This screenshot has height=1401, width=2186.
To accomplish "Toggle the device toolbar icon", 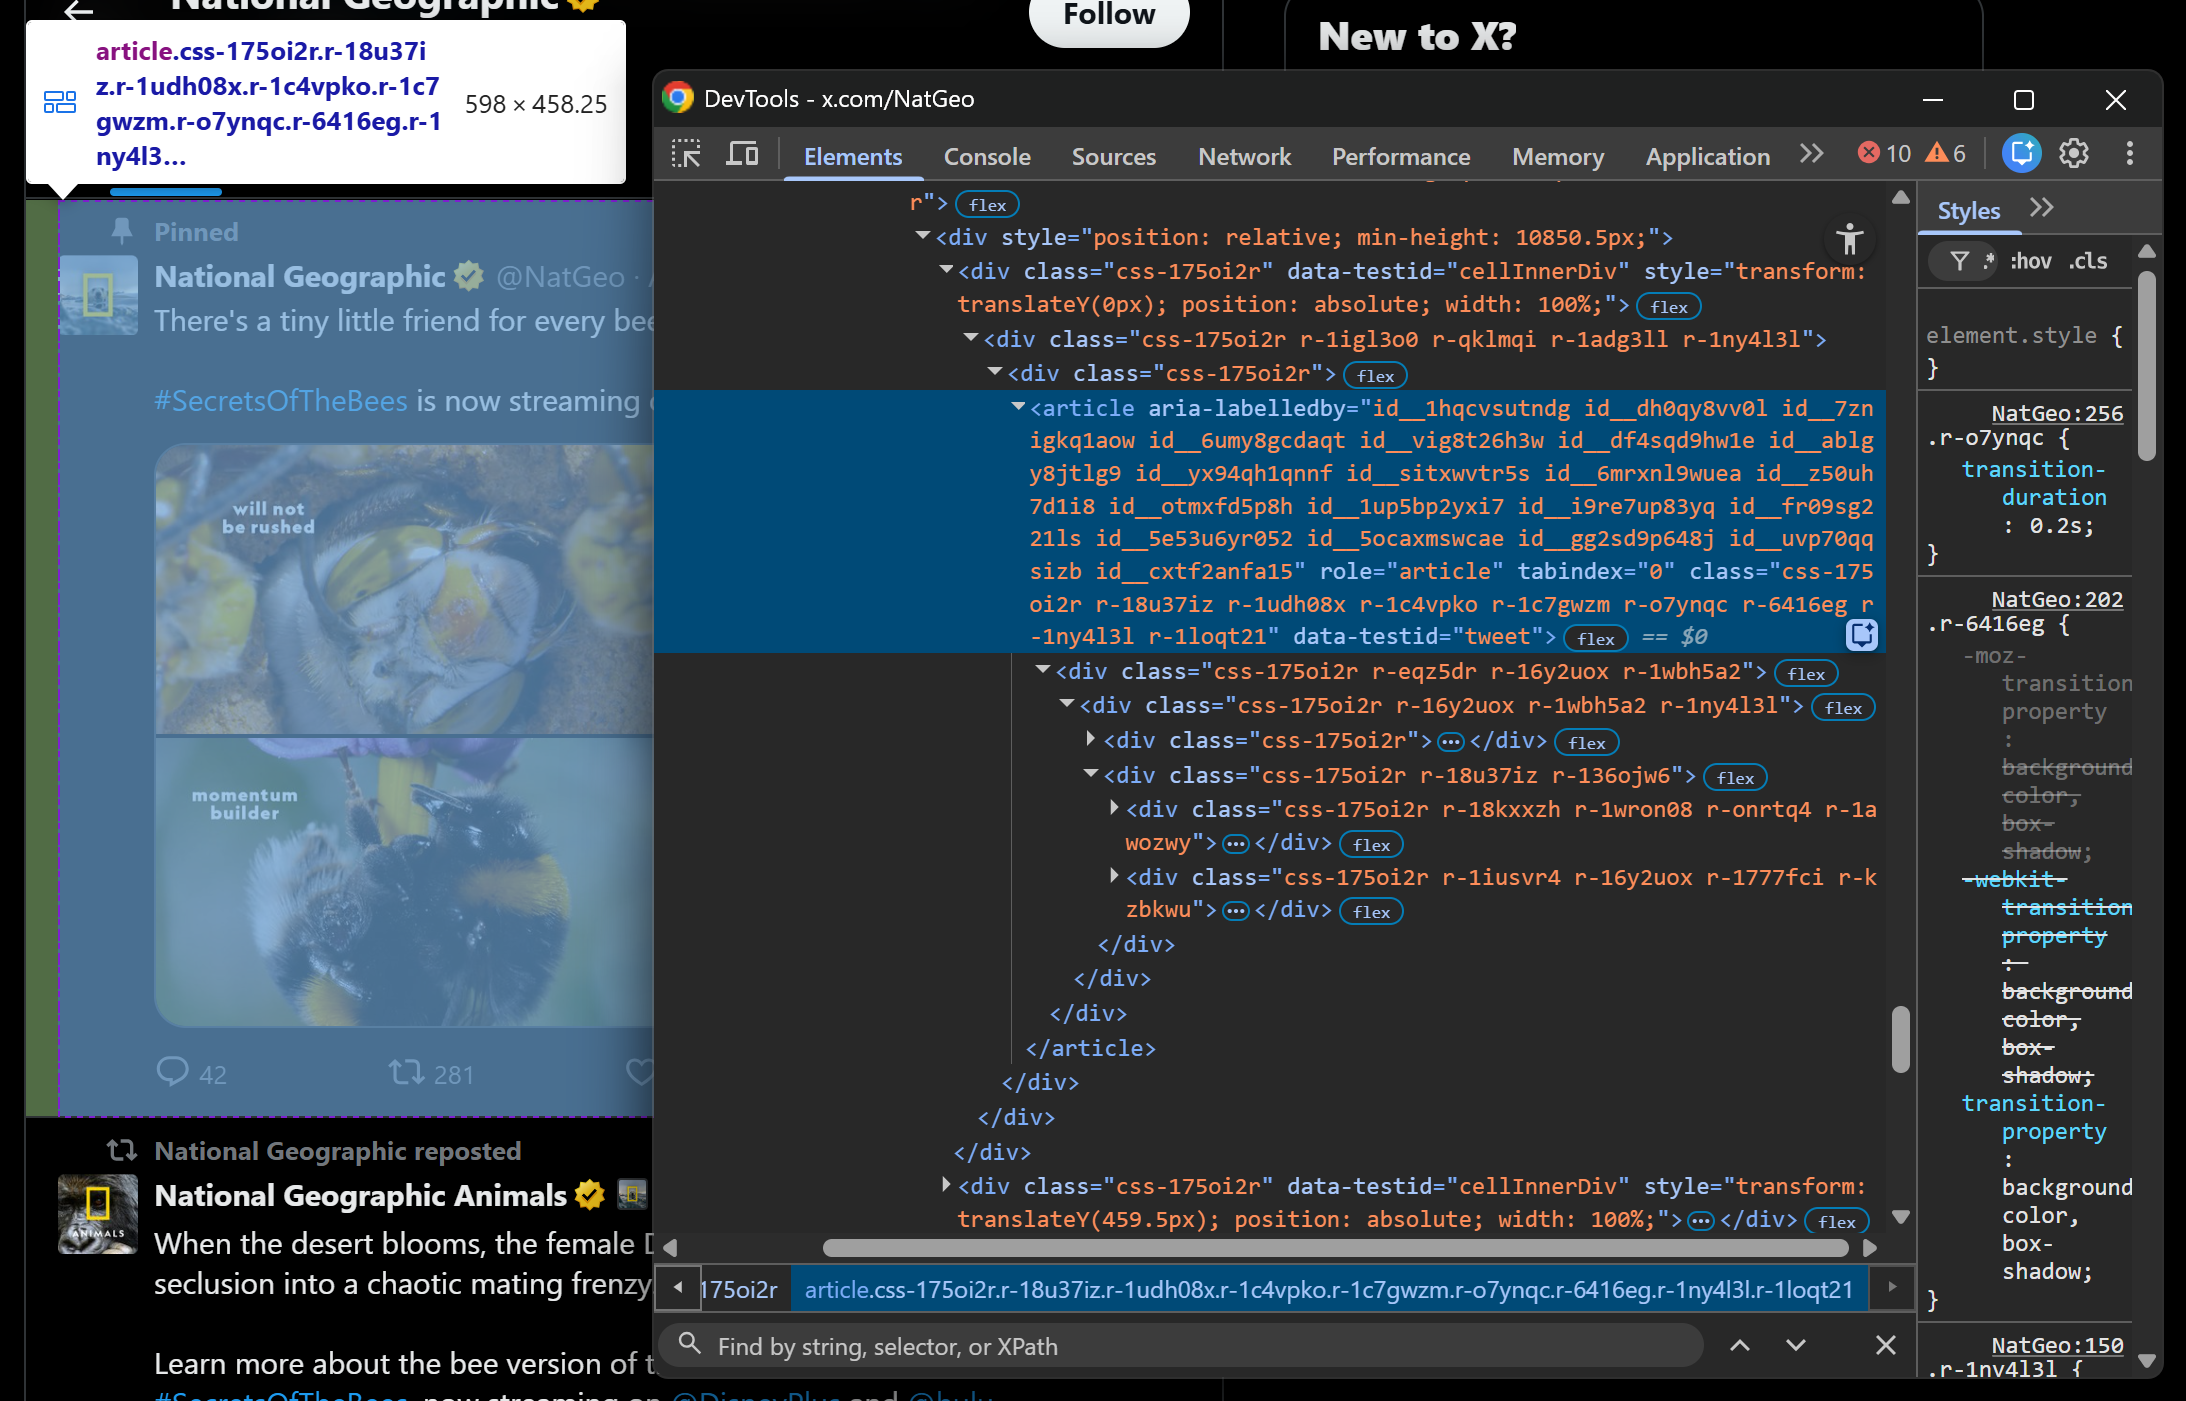I will (x=742, y=154).
